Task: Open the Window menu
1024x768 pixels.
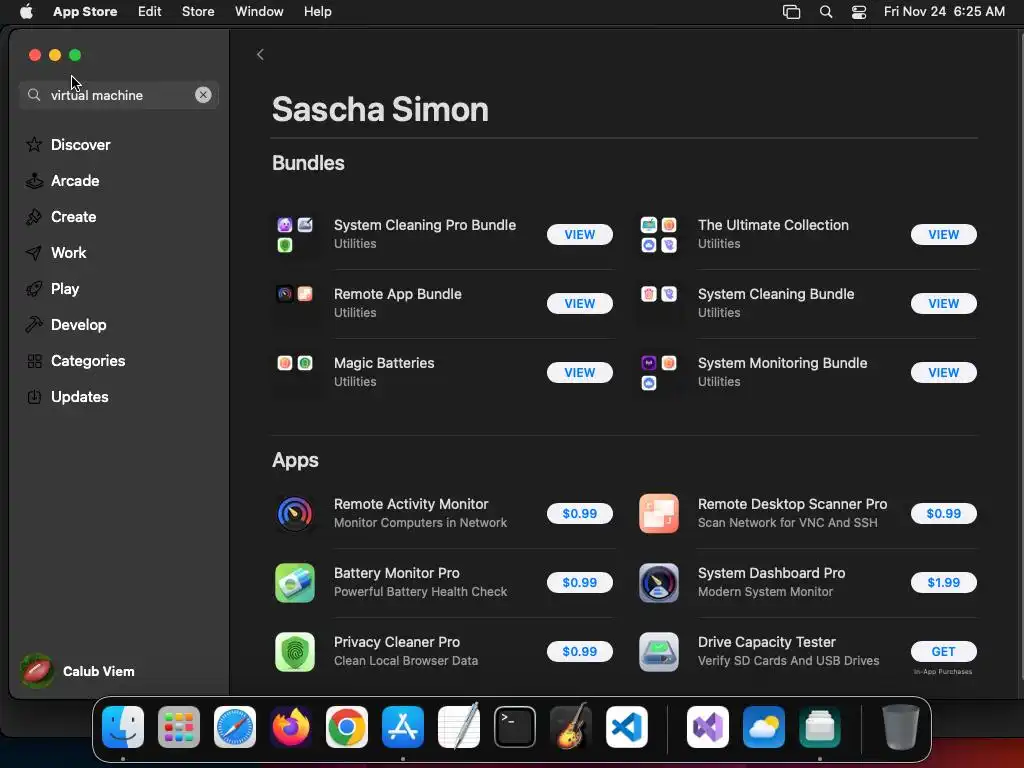Action: pos(259,12)
